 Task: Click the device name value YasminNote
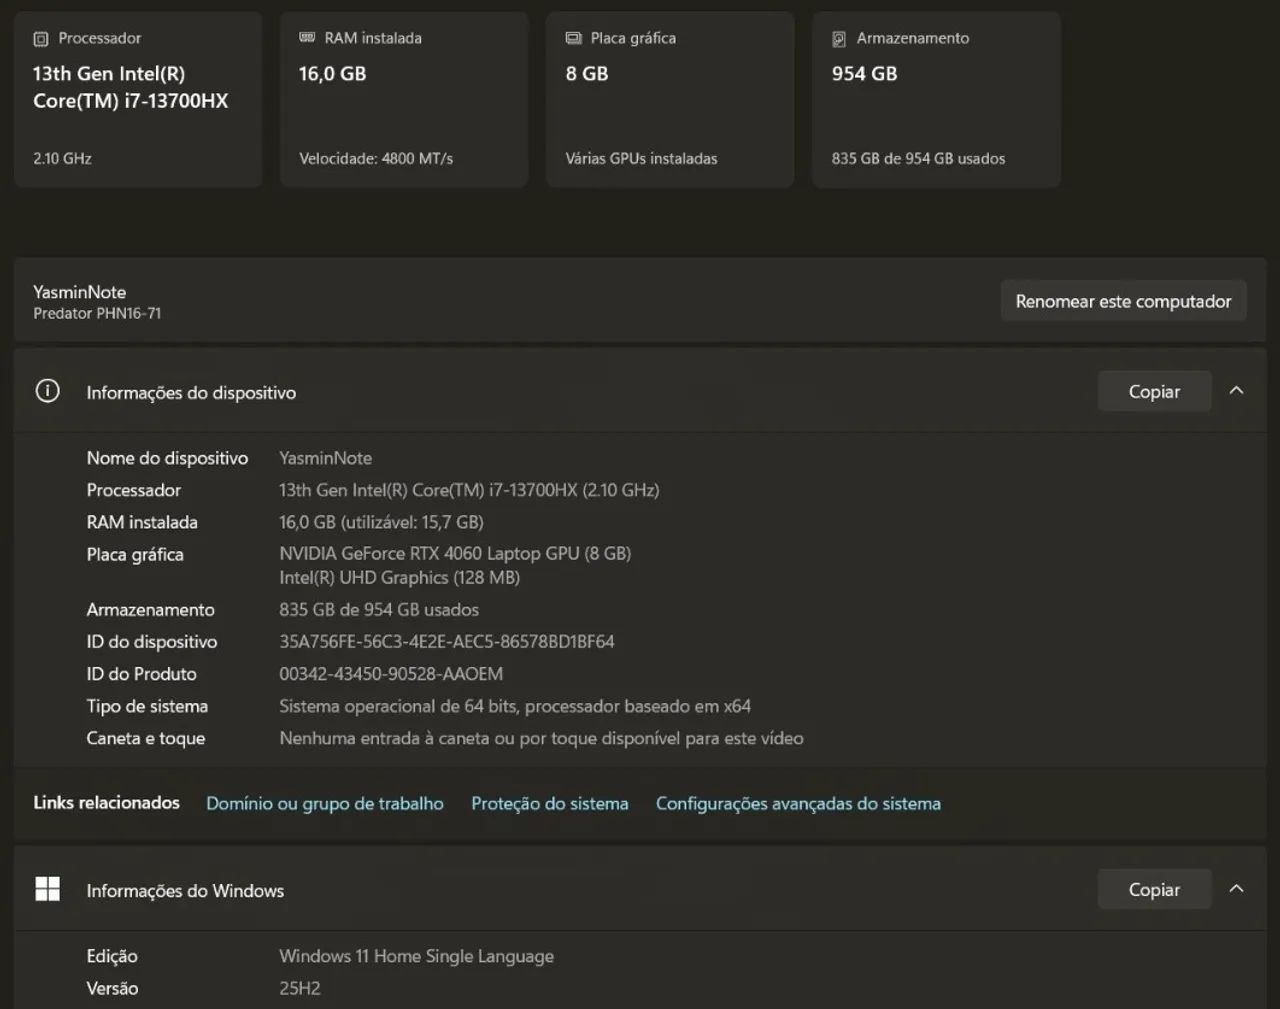[326, 458]
